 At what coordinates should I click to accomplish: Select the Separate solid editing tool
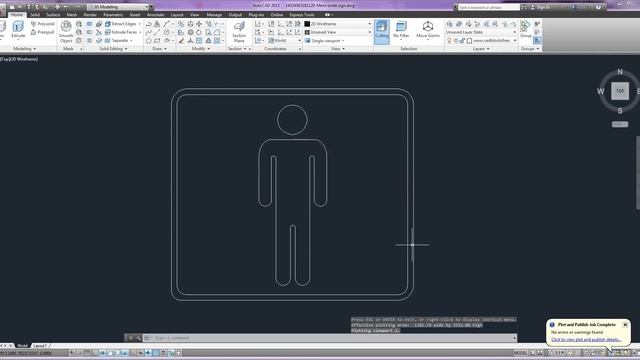click(x=117, y=40)
